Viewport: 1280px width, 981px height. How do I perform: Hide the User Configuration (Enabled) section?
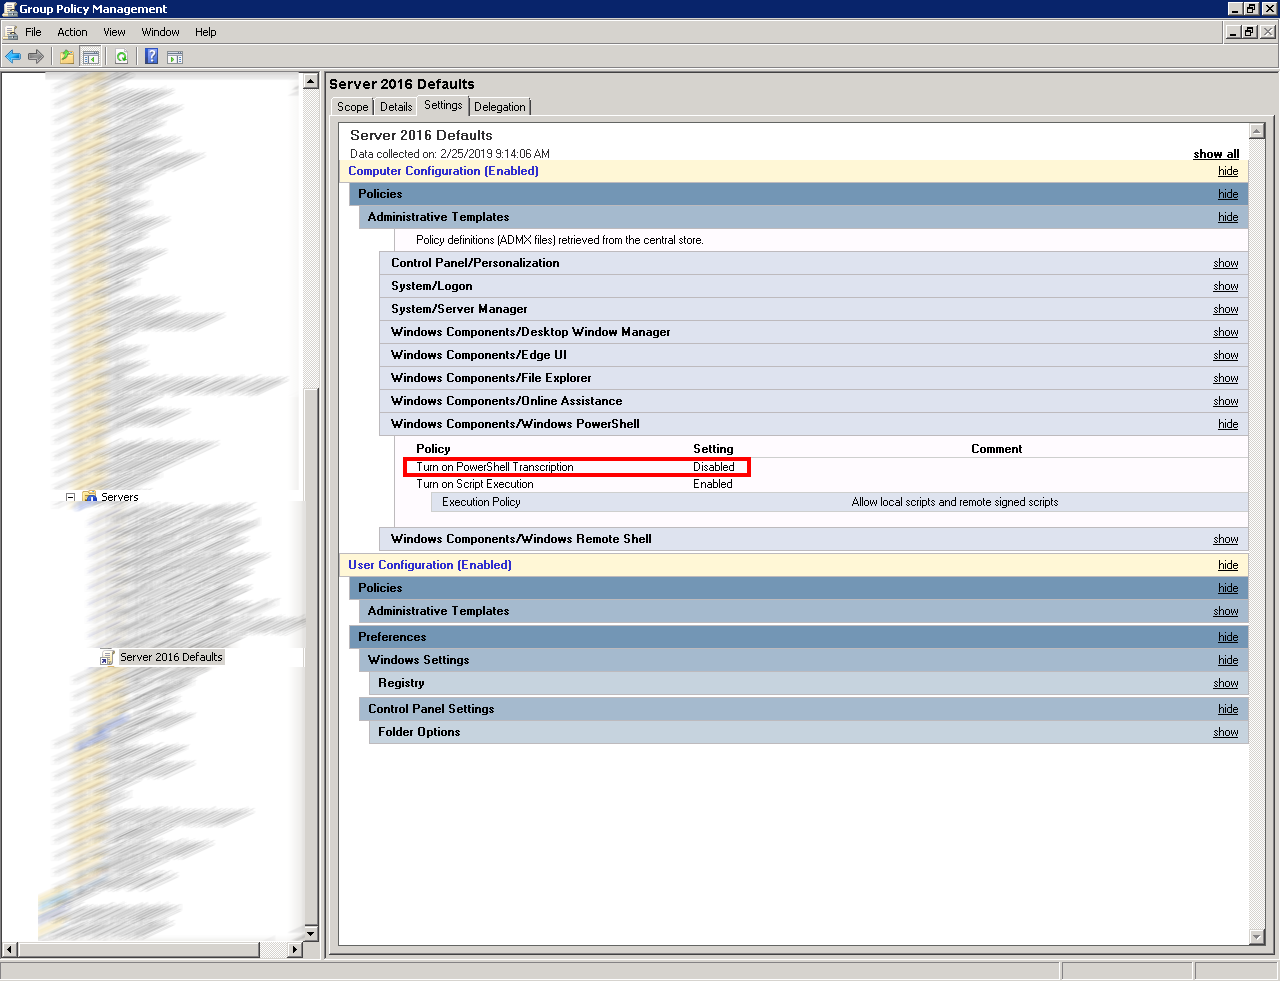[1228, 565]
